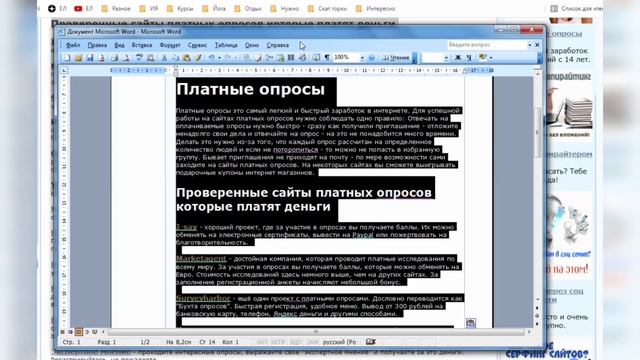Toggle ИСПР track changes in status bar

click(278, 342)
